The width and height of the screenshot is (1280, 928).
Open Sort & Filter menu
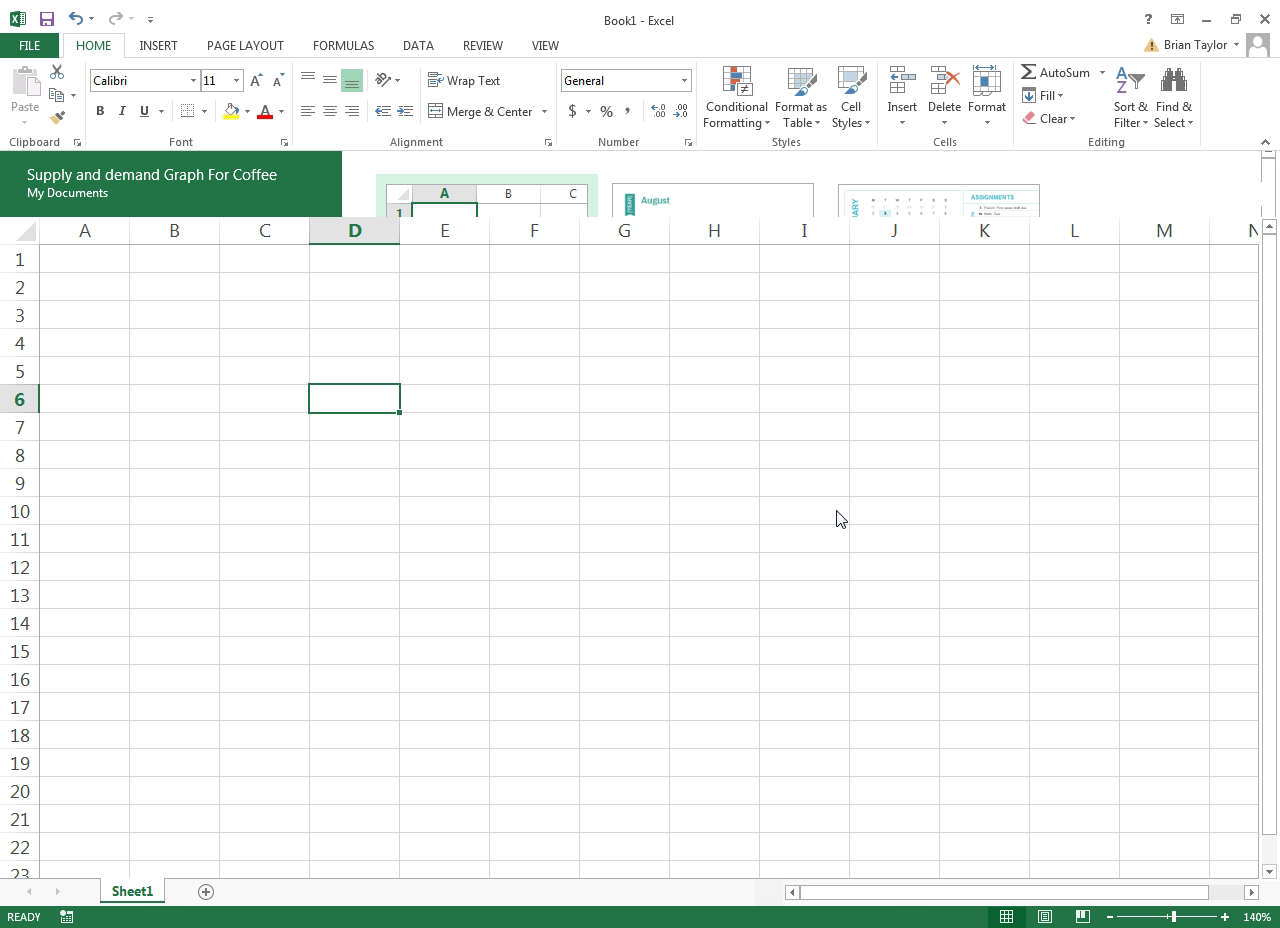(1131, 97)
